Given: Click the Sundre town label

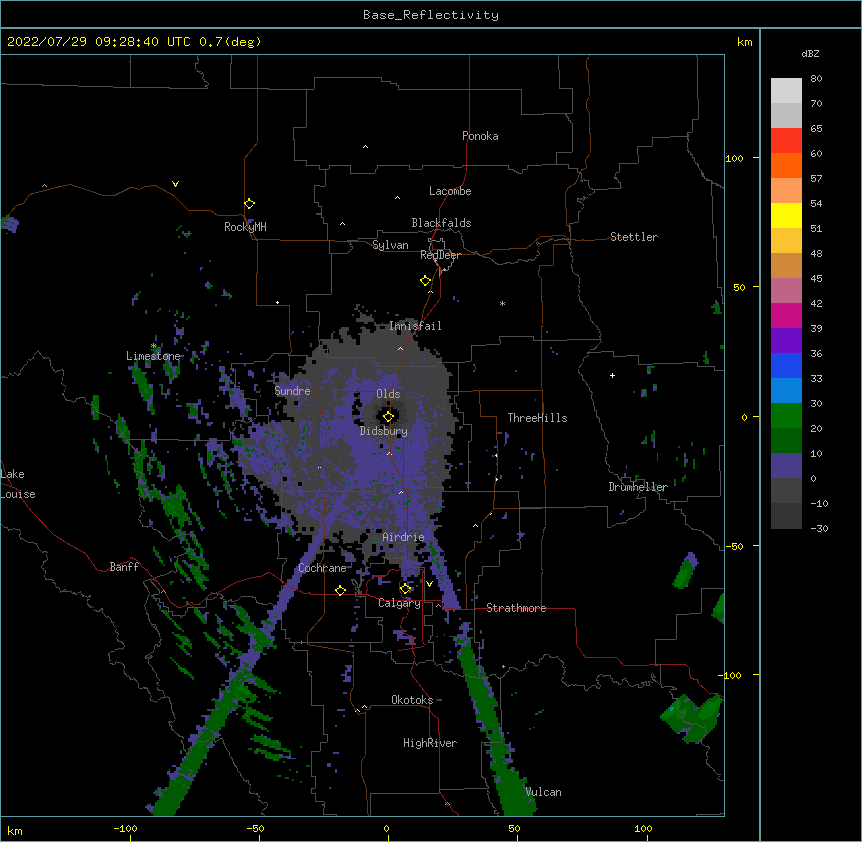Looking at the screenshot, I should click(292, 391).
